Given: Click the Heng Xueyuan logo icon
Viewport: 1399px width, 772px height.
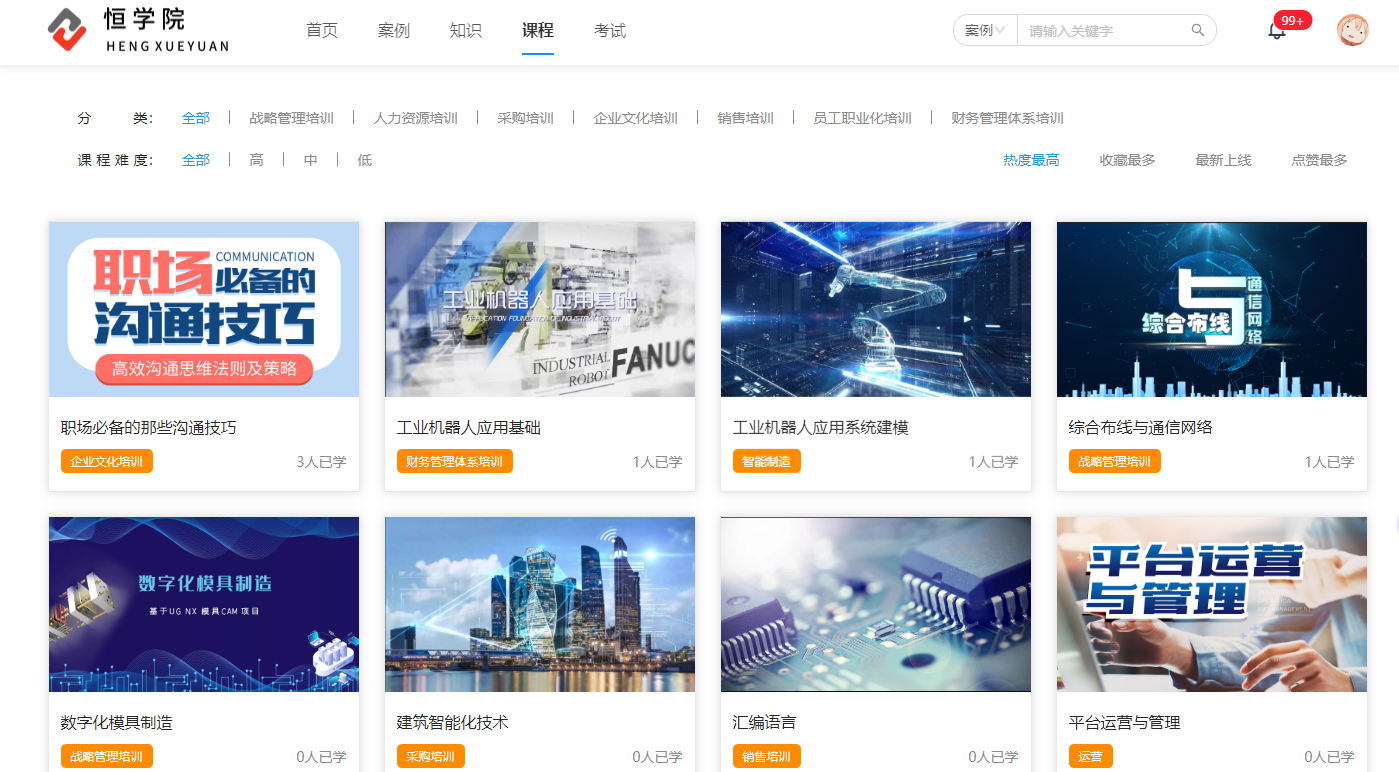Looking at the screenshot, I should (67, 30).
